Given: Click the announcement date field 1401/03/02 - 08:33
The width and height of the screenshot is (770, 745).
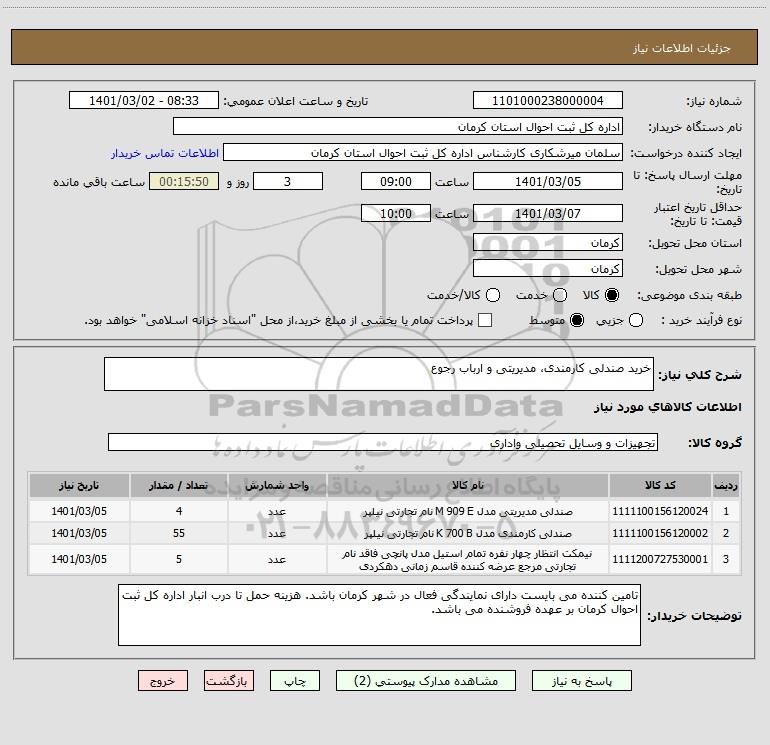Looking at the screenshot, I should (144, 100).
